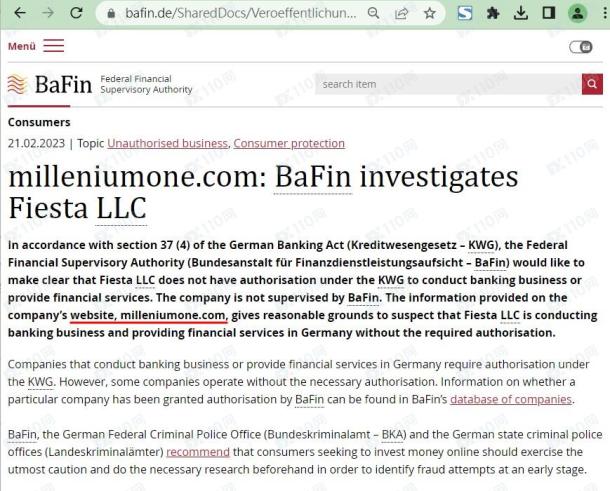The width and height of the screenshot is (610, 491).
Task: Focus the search item field
Action: [448, 84]
